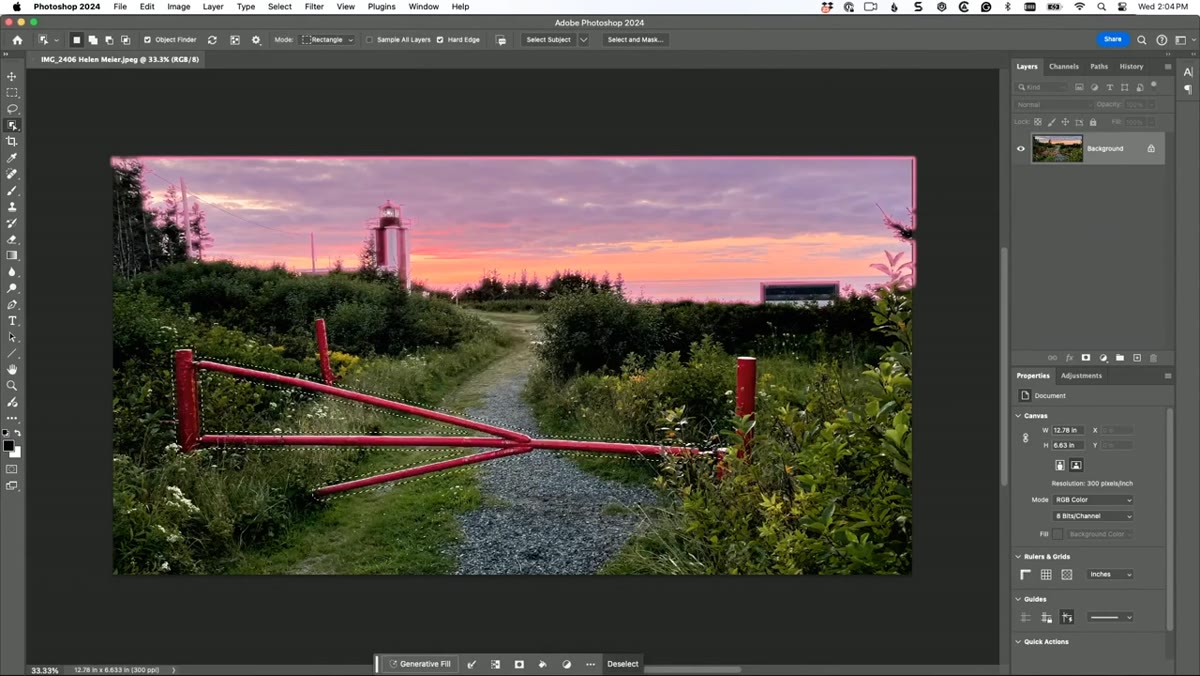
Task: Select the Eyedropper tool
Action: pyautogui.click(x=12, y=158)
